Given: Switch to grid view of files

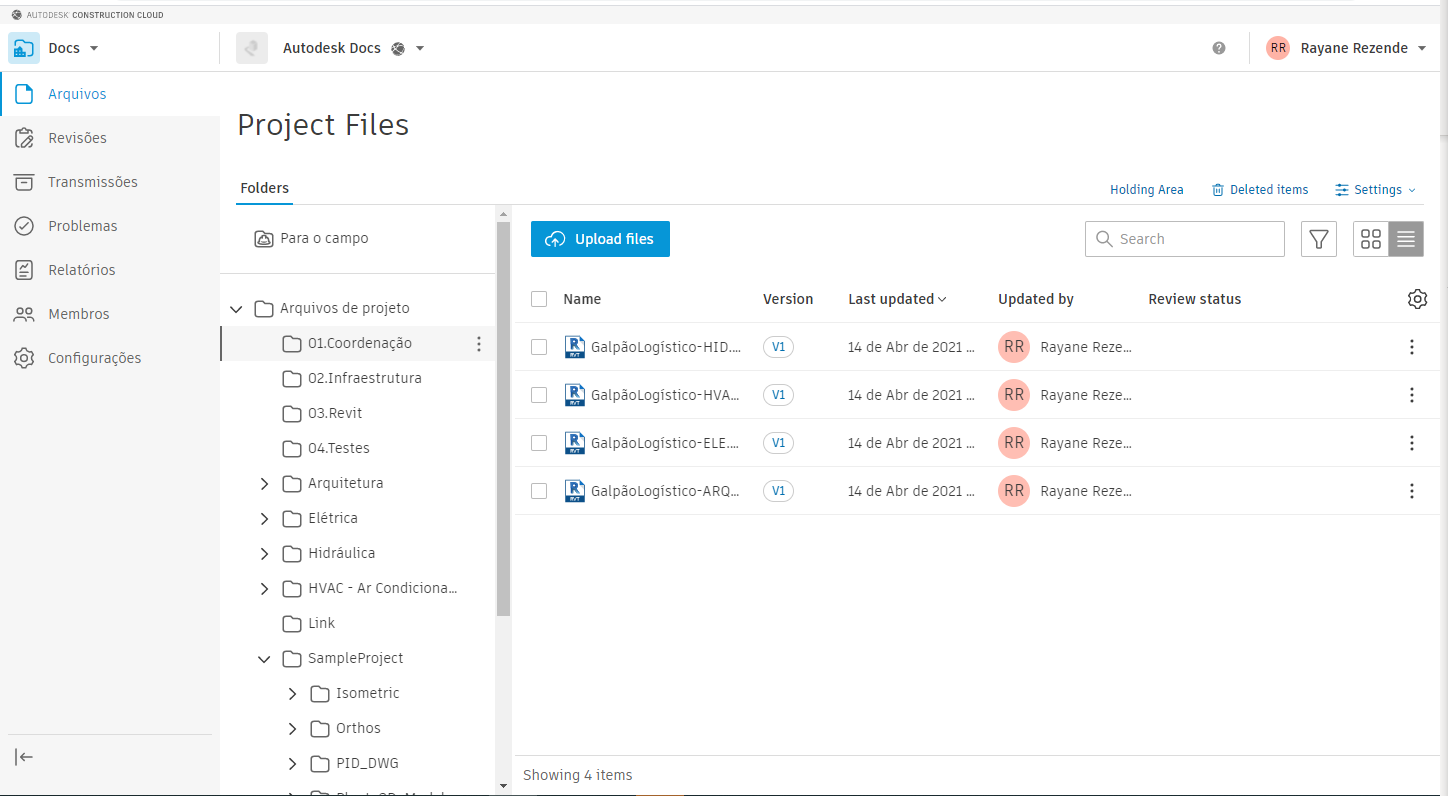Looking at the screenshot, I should [x=1370, y=238].
